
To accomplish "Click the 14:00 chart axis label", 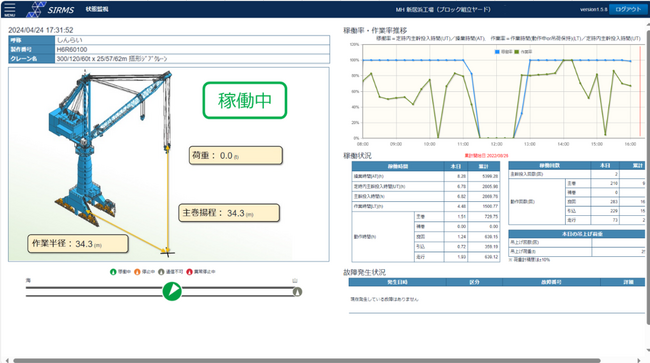I will coord(563,144).
